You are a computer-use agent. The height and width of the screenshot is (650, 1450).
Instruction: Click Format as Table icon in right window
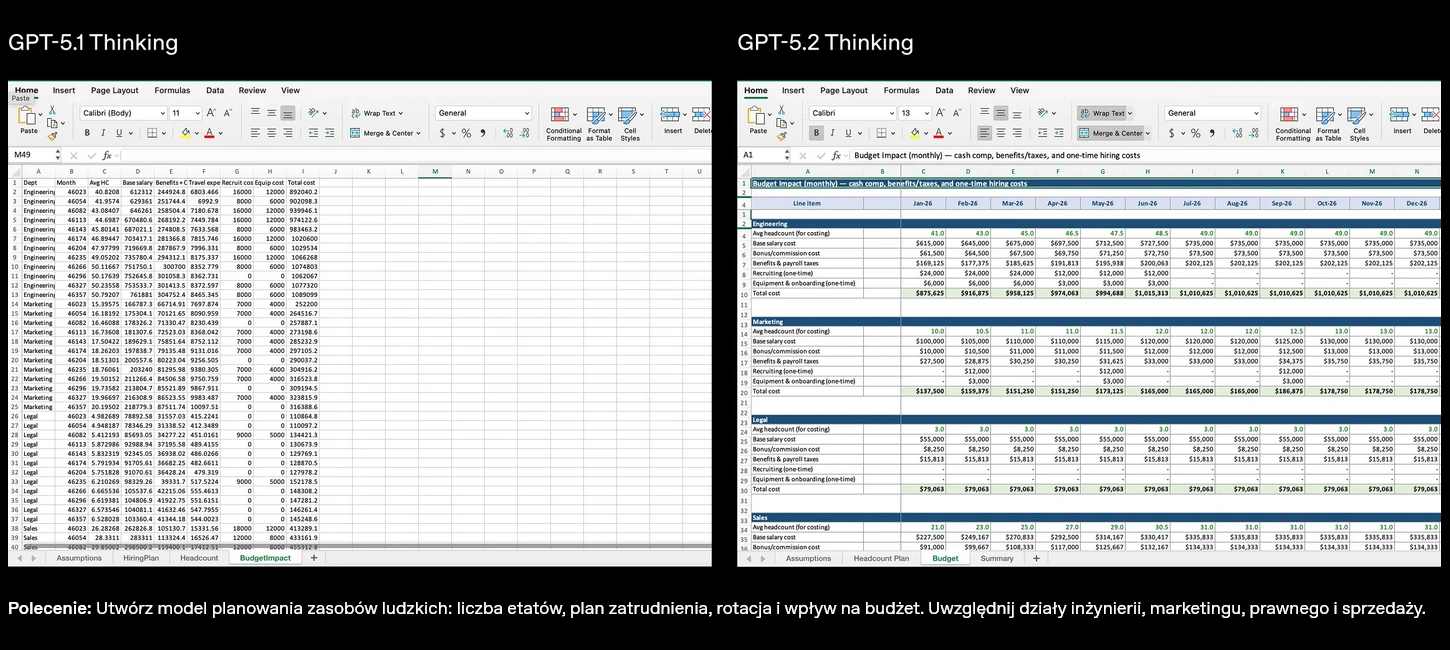tap(1326, 116)
